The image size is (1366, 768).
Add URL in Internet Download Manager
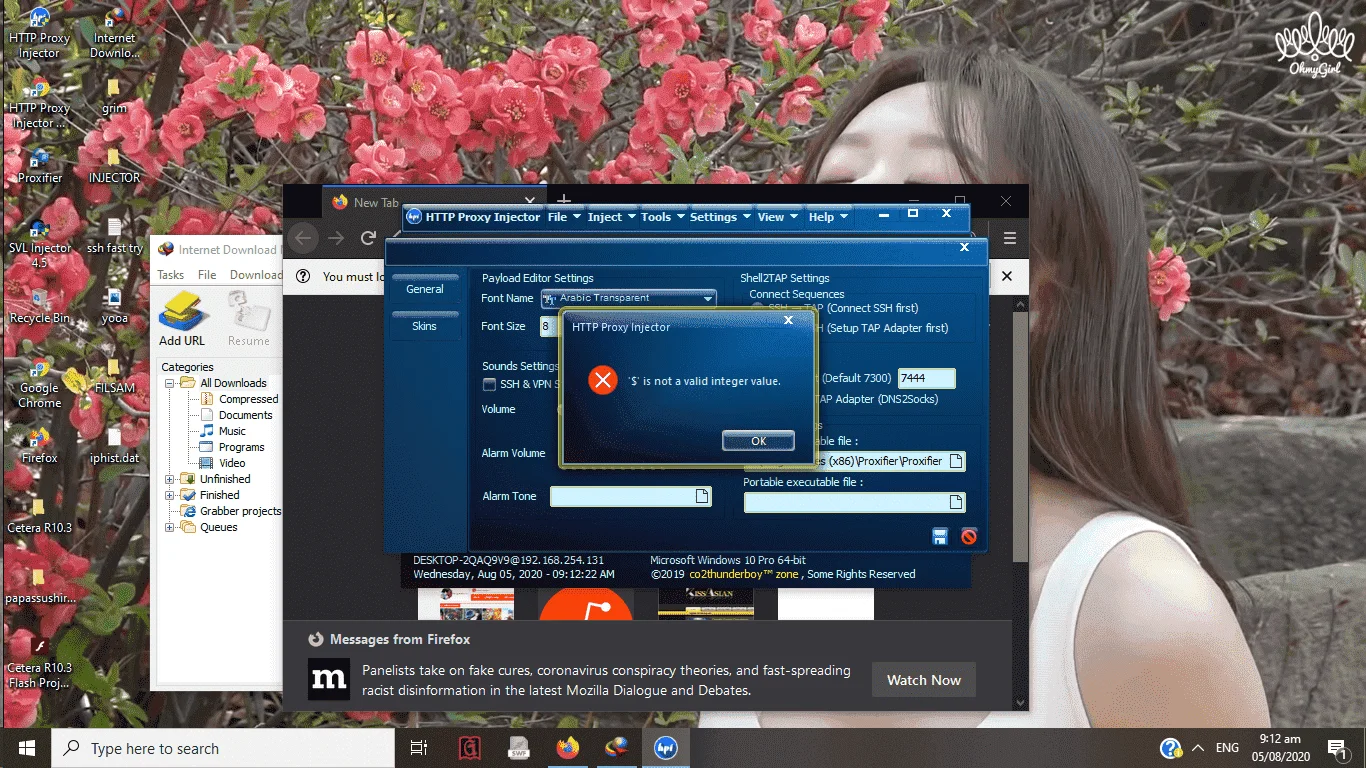(x=183, y=319)
